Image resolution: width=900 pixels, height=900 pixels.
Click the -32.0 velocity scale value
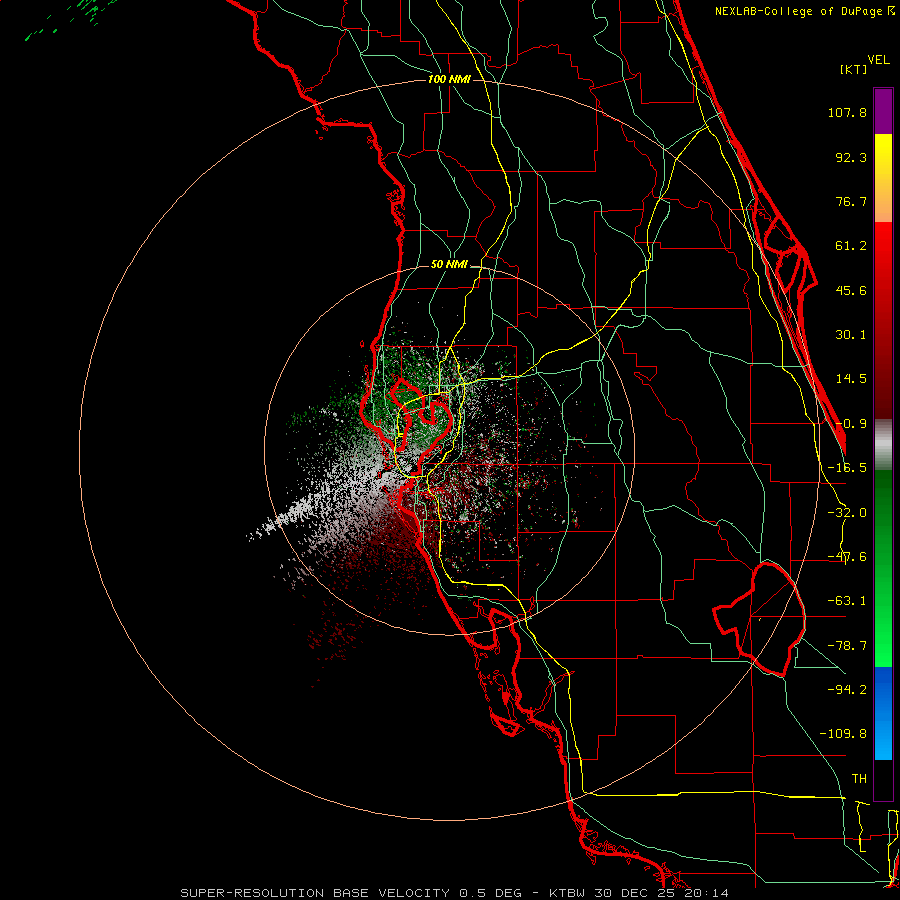847,513
